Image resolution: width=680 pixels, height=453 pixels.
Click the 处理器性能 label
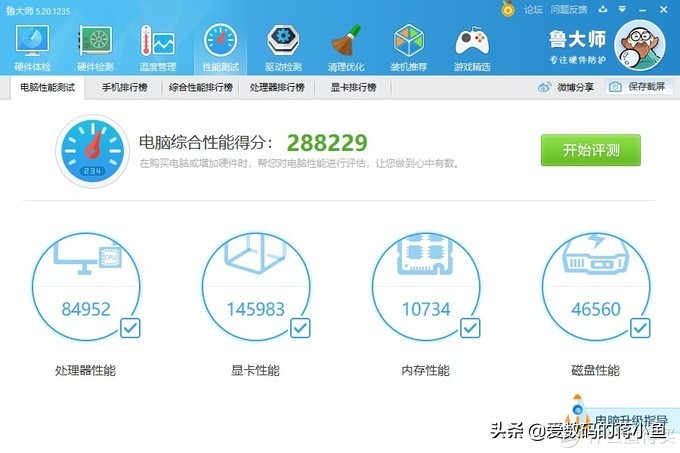click(85, 371)
